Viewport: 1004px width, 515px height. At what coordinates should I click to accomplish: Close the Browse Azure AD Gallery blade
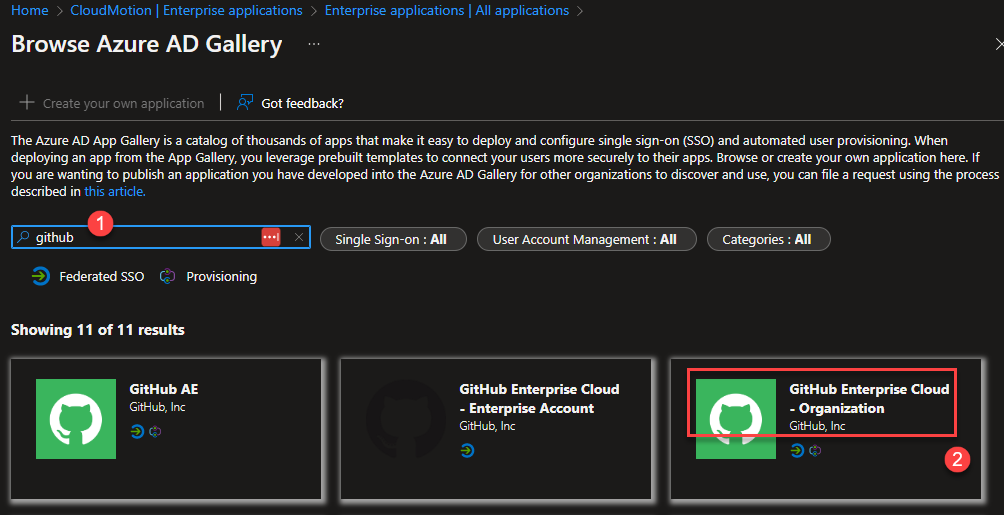coord(998,44)
